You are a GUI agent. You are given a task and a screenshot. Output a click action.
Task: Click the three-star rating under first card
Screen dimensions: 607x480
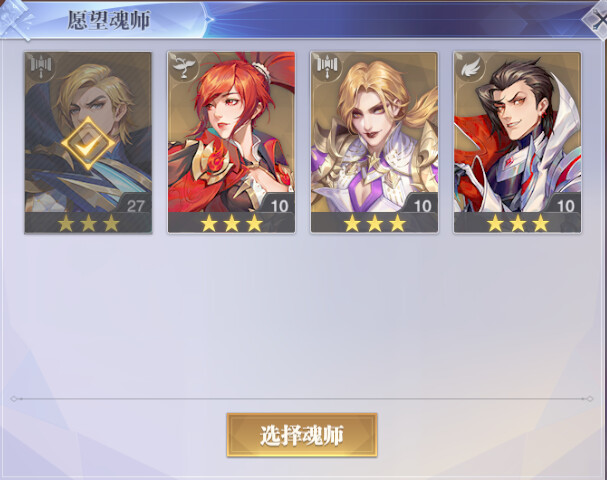(x=88, y=223)
